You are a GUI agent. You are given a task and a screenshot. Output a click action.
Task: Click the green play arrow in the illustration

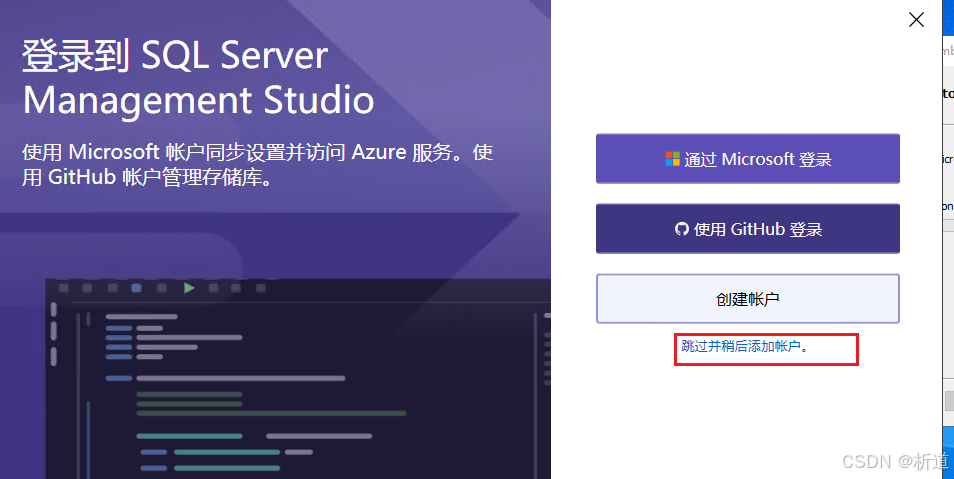[189, 288]
